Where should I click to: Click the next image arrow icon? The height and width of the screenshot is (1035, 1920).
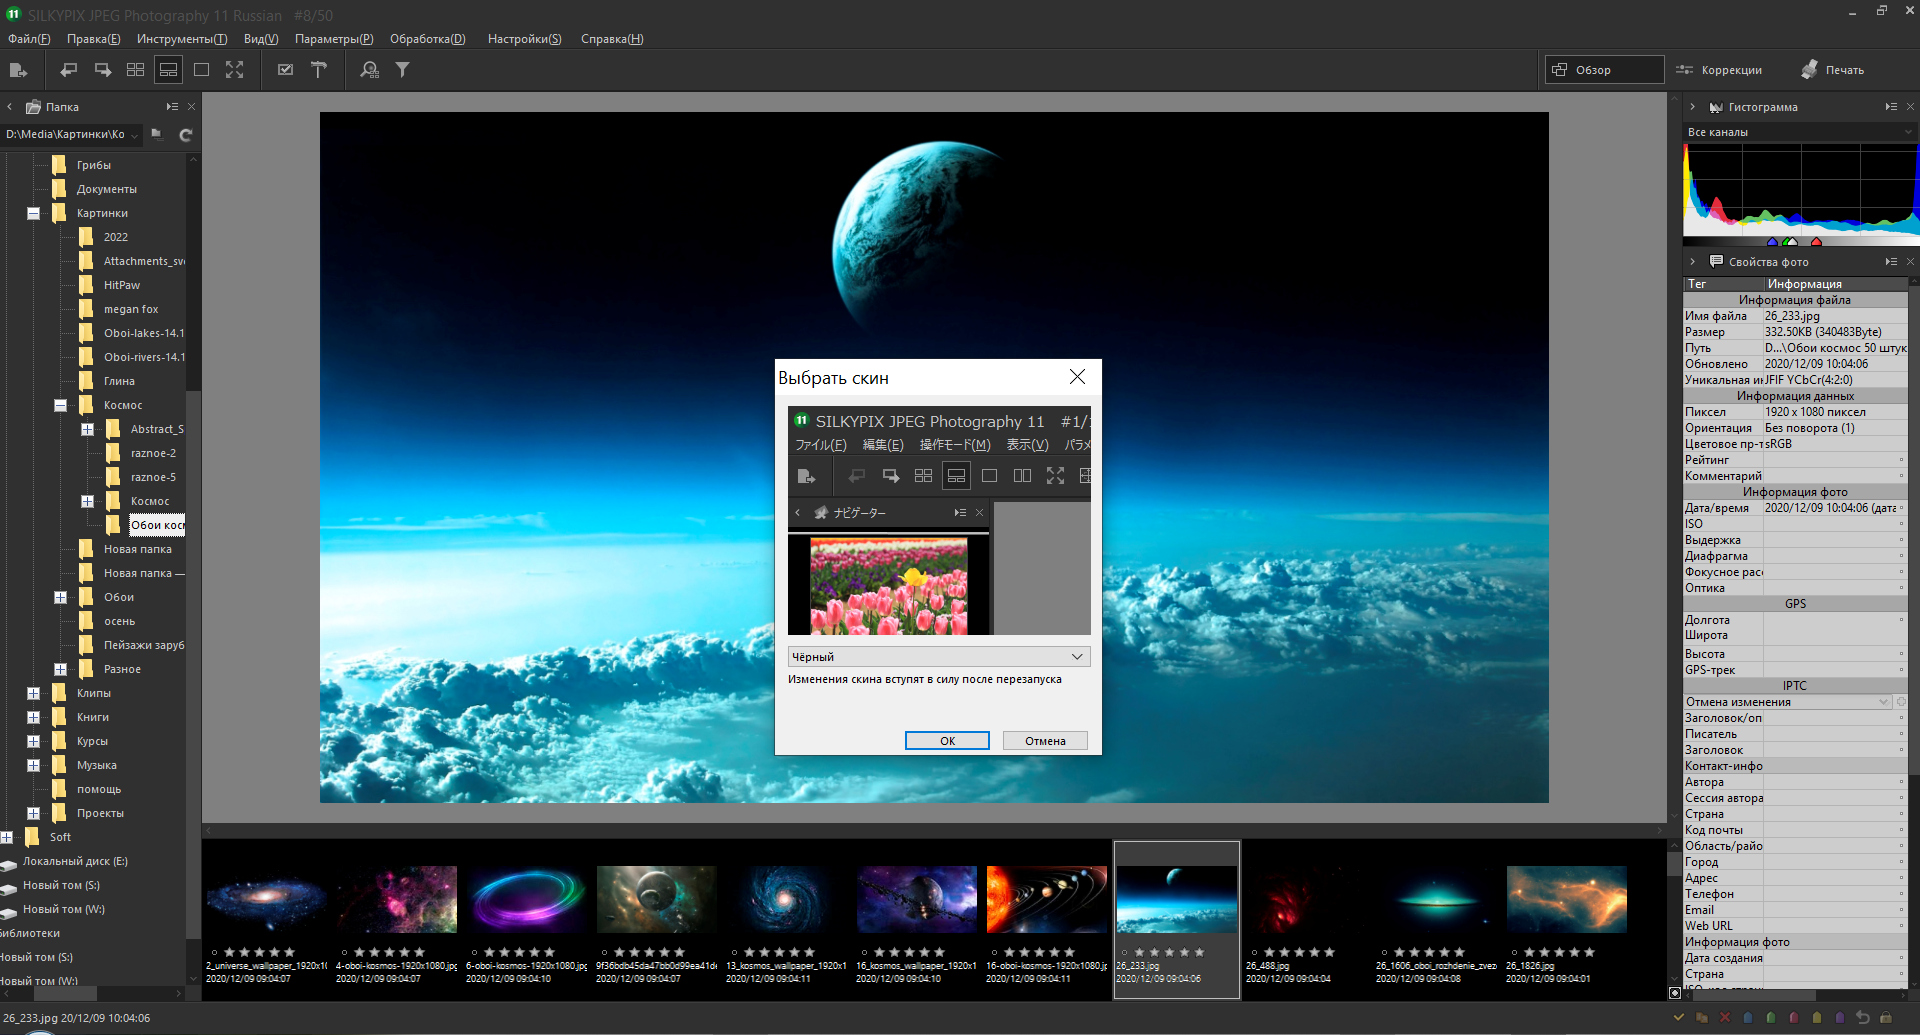pyautogui.click(x=102, y=70)
